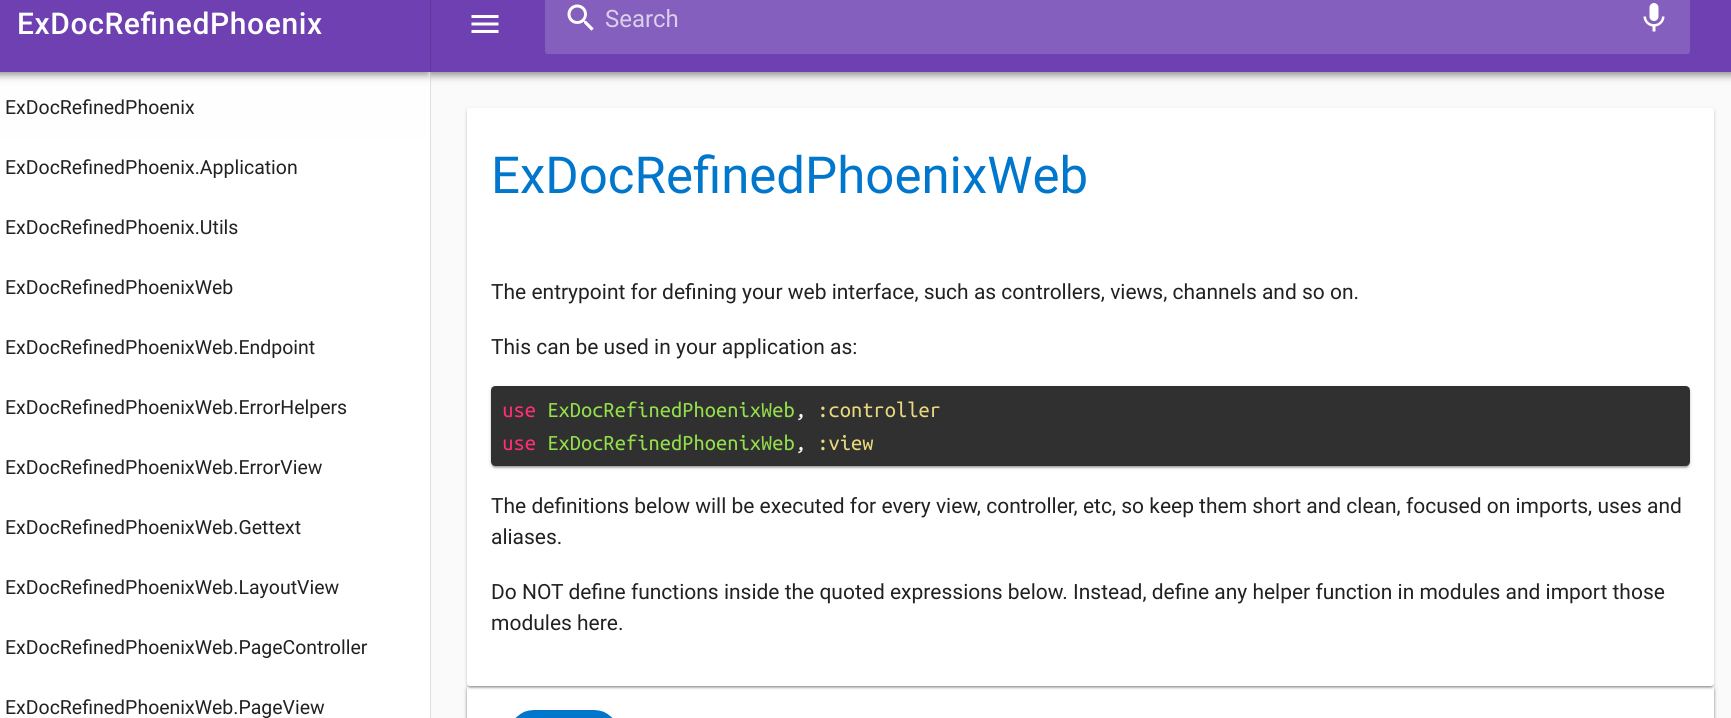Open ExDocRefinedPhoenixWeb.LayoutView module
This screenshot has width=1731, height=718.
172,587
